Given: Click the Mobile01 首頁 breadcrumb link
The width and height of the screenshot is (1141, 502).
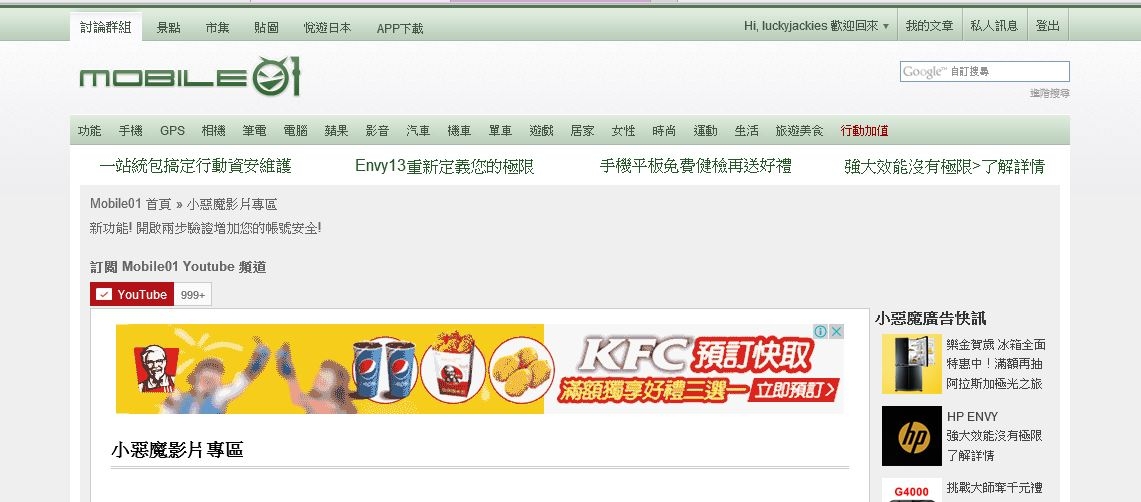Looking at the screenshot, I should [130, 204].
